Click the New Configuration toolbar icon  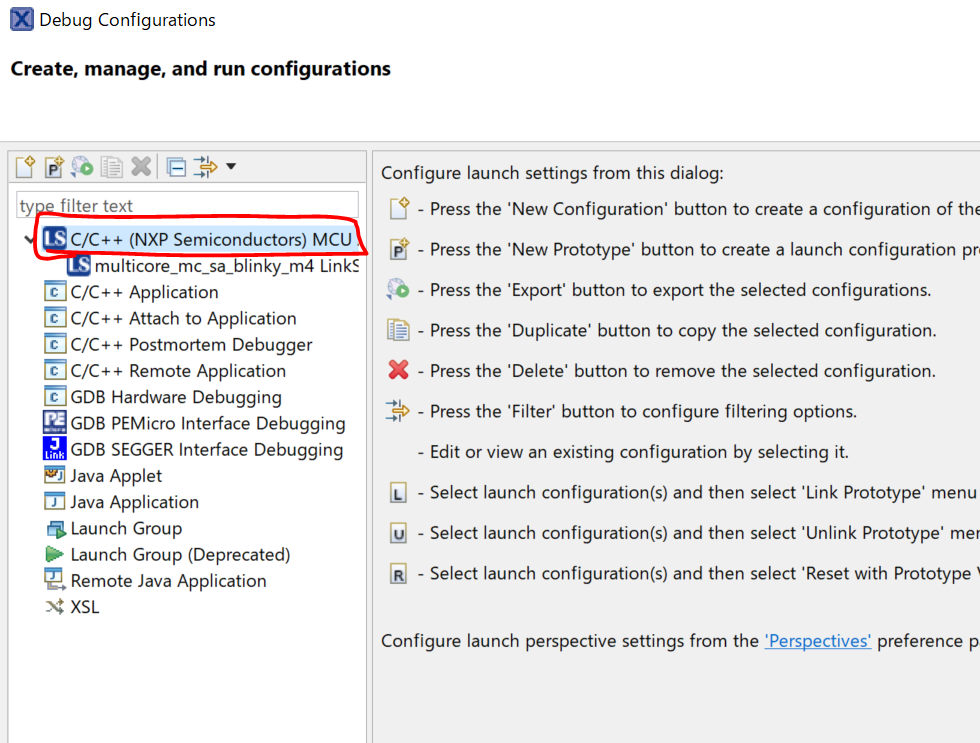26,167
